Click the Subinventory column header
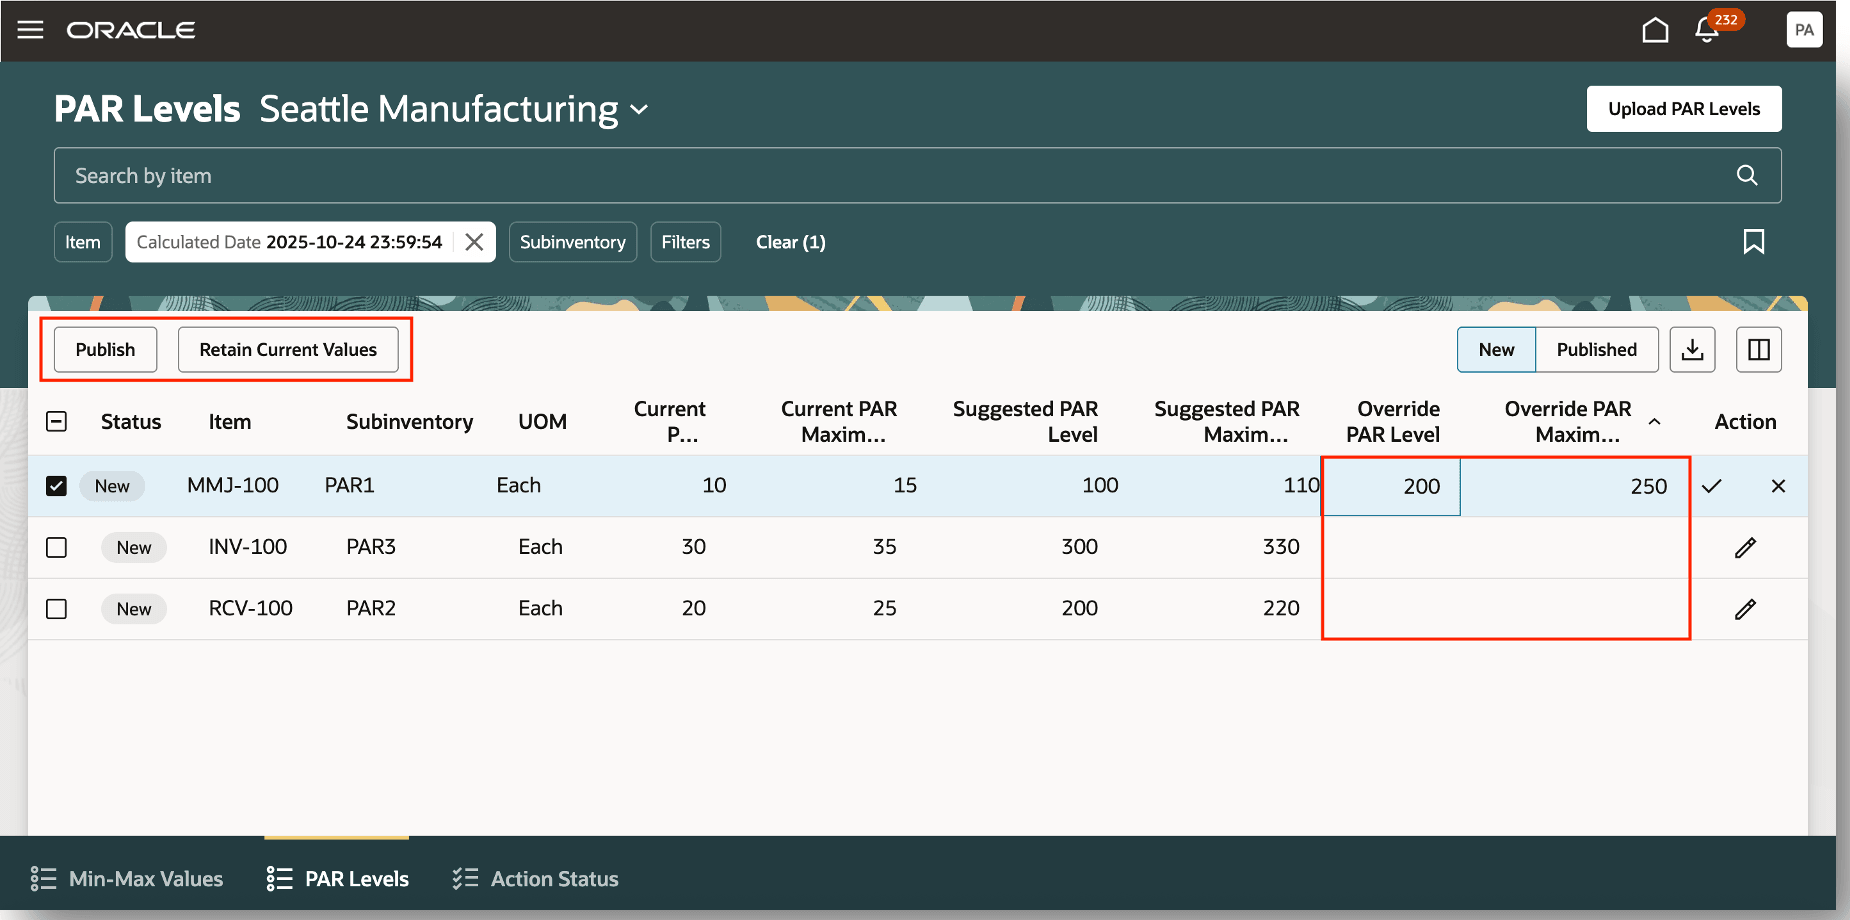The height and width of the screenshot is (920, 1850). coord(410,422)
